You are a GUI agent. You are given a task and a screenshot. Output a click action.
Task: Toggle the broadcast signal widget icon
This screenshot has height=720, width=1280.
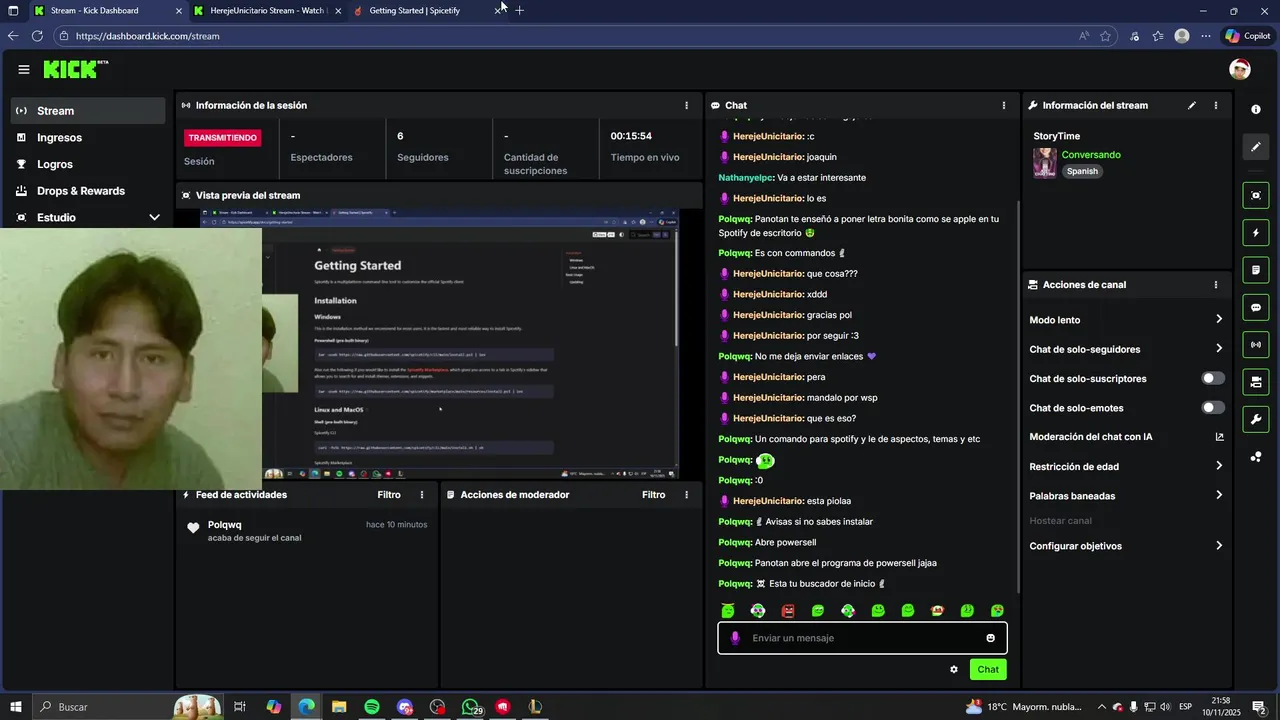[x=1256, y=345]
